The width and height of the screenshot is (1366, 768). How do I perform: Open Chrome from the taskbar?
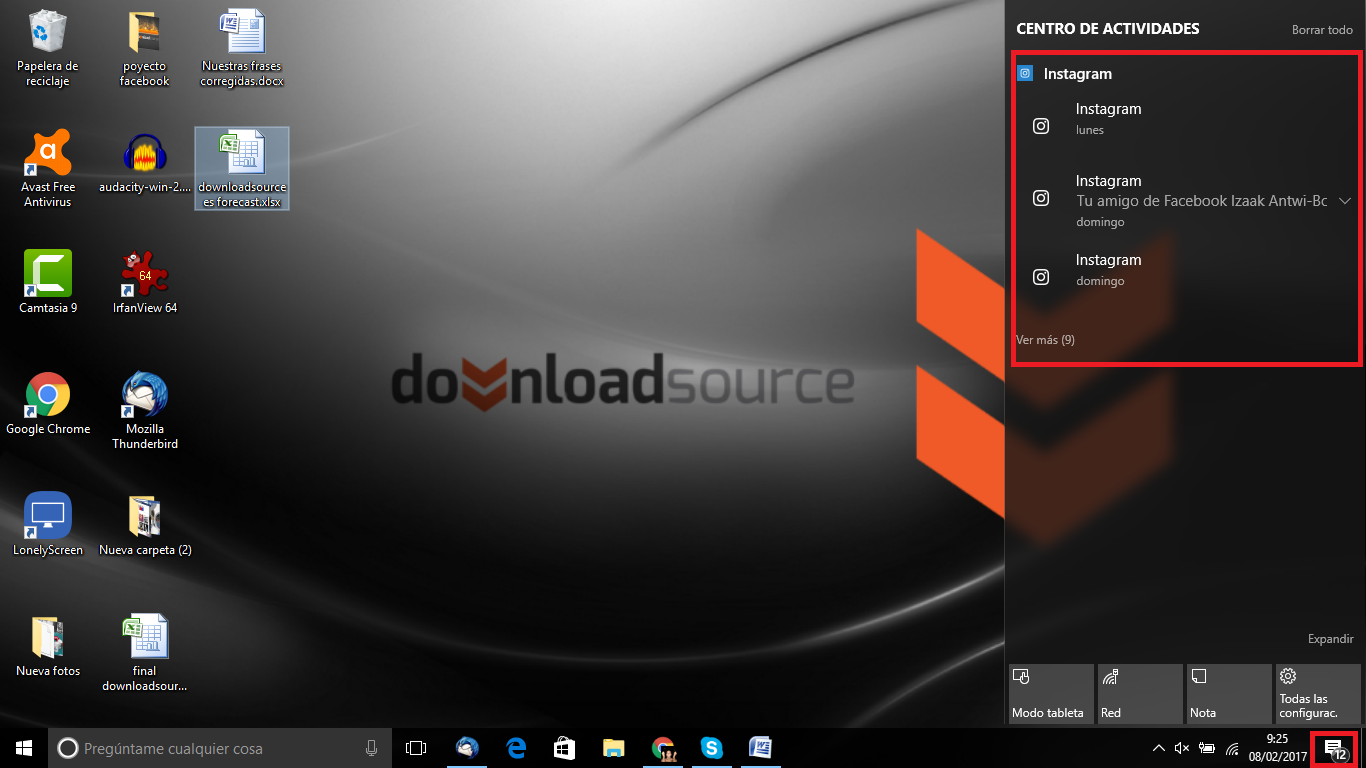click(x=663, y=748)
